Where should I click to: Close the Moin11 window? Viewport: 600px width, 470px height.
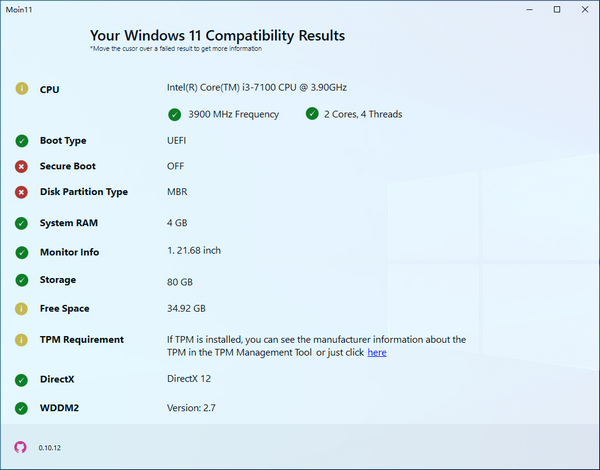585,10
